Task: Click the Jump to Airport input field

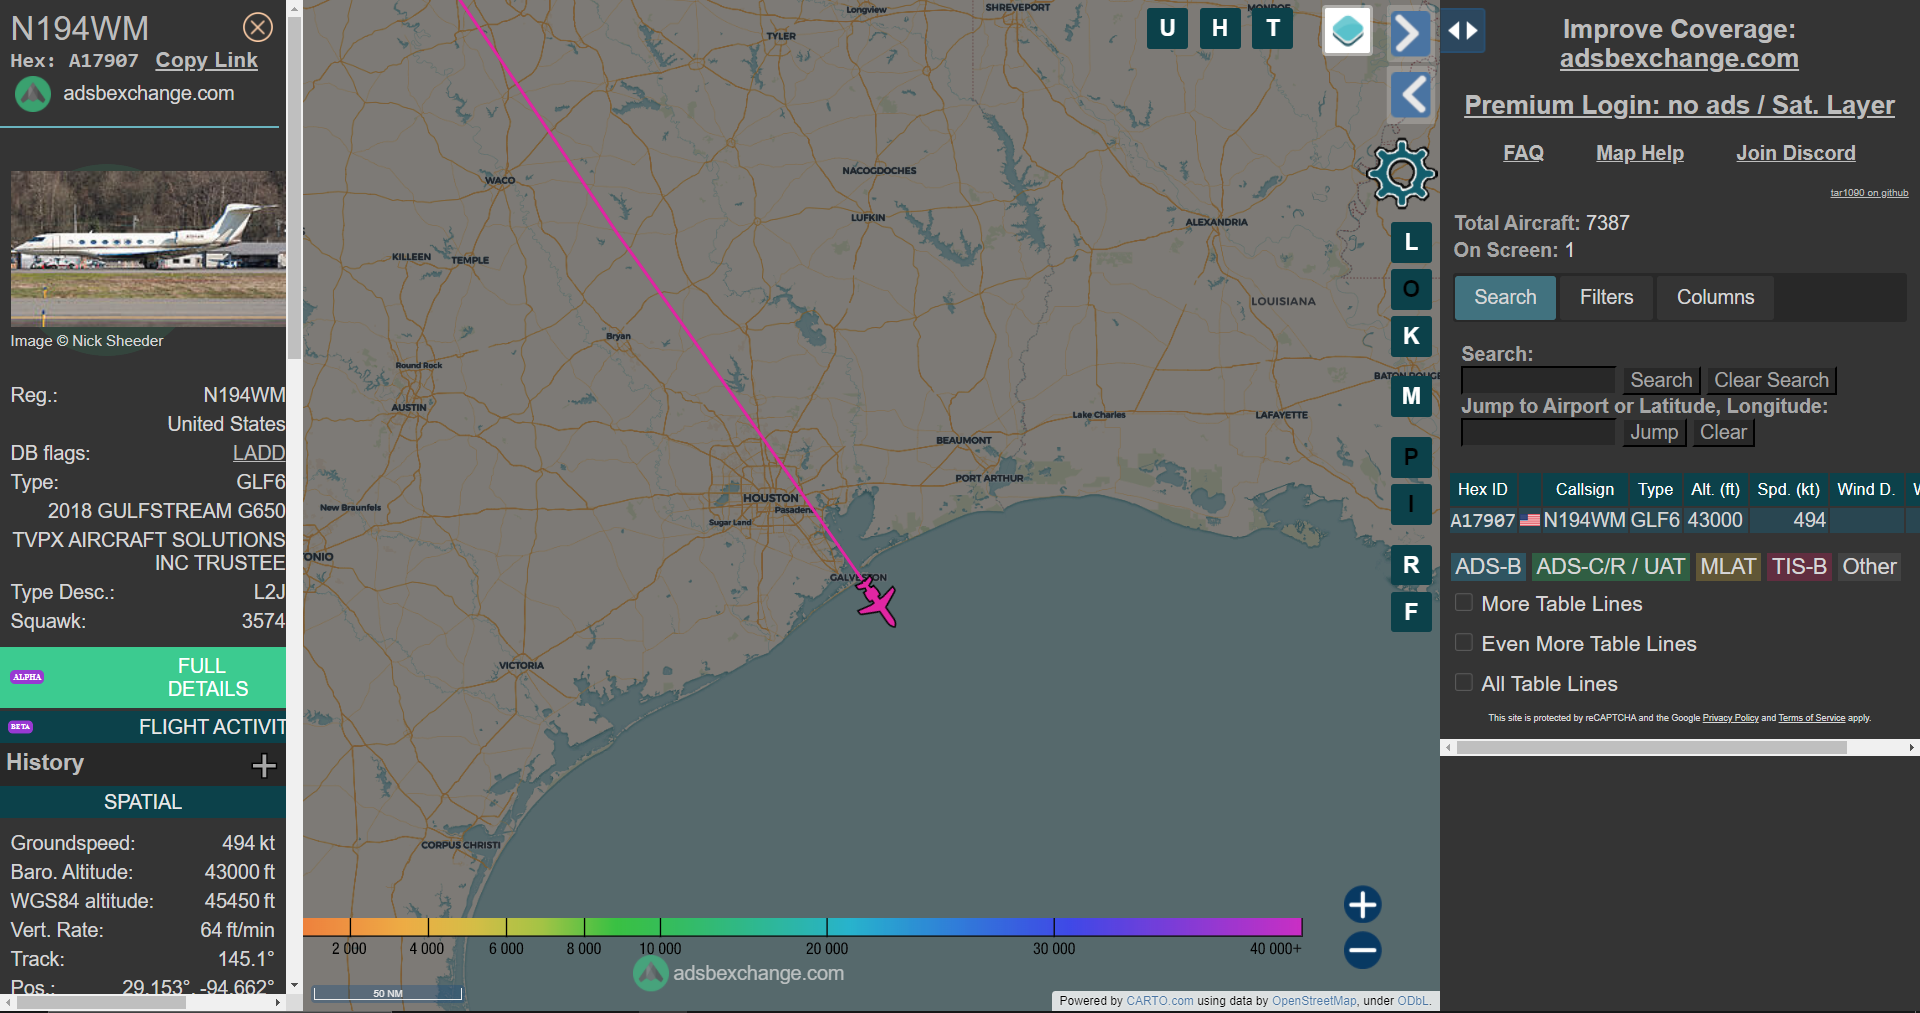Action: point(1538,432)
